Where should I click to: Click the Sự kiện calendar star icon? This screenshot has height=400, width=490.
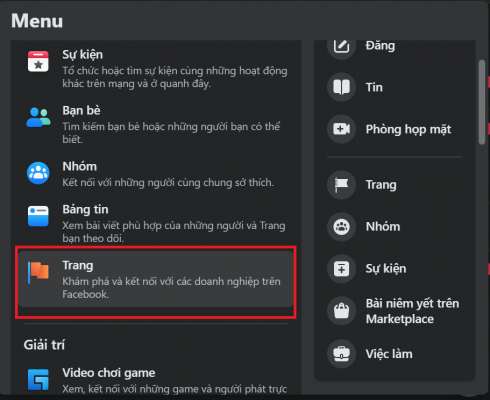coord(38,61)
